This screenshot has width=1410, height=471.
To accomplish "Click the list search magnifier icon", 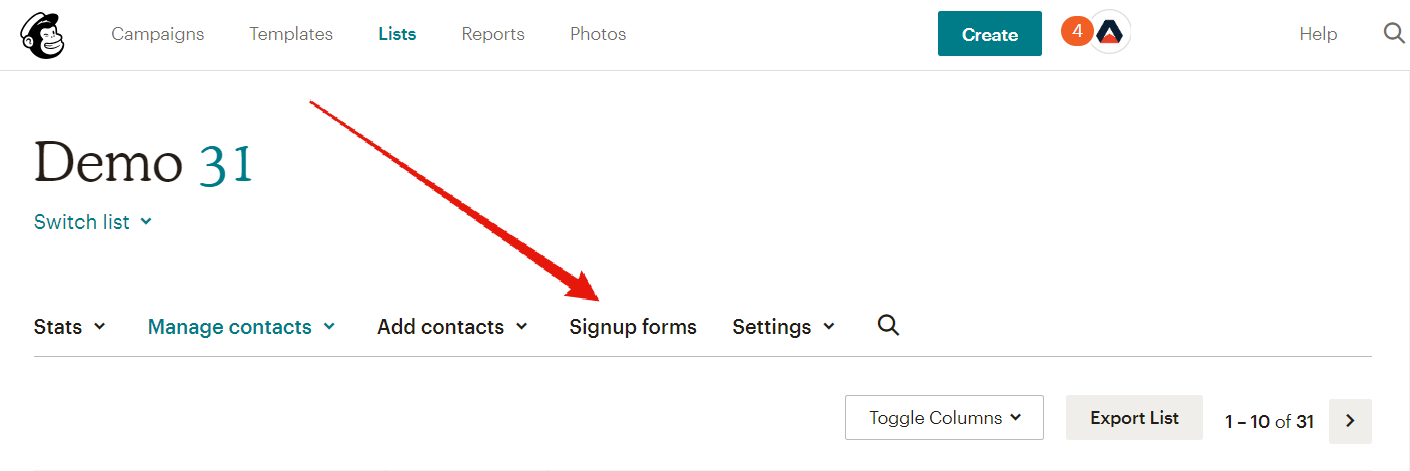I will click(x=888, y=325).
